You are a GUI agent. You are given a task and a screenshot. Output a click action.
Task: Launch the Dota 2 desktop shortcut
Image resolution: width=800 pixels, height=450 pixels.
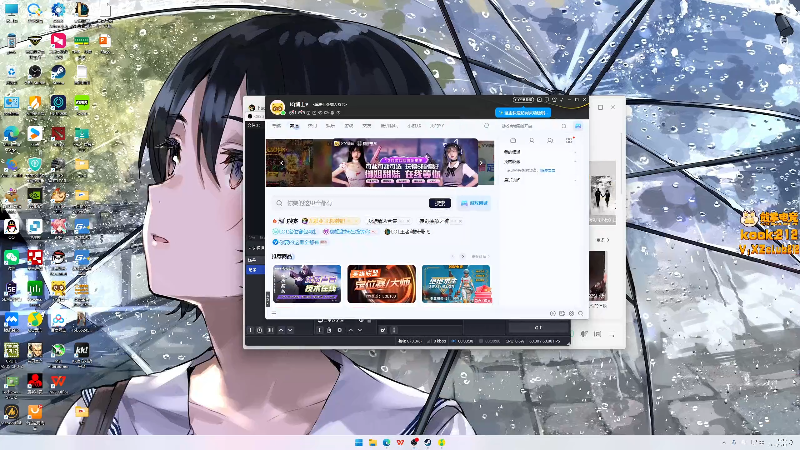pyautogui.click(x=58, y=134)
